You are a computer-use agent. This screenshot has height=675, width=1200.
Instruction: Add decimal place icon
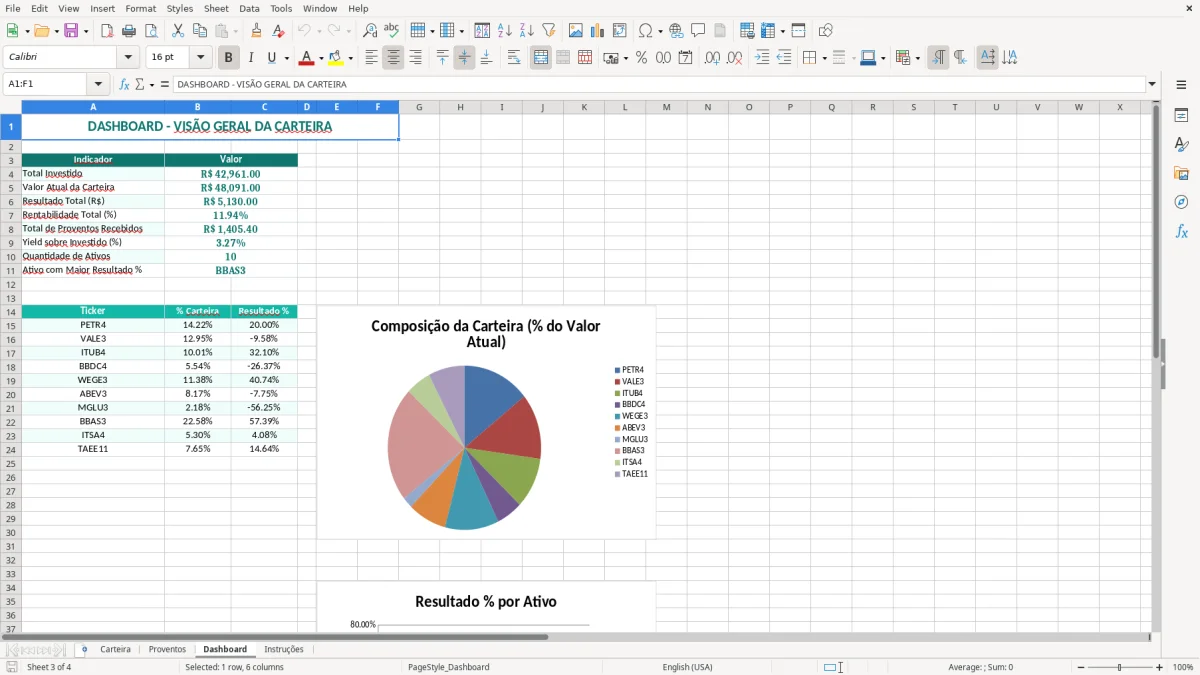(x=712, y=58)
